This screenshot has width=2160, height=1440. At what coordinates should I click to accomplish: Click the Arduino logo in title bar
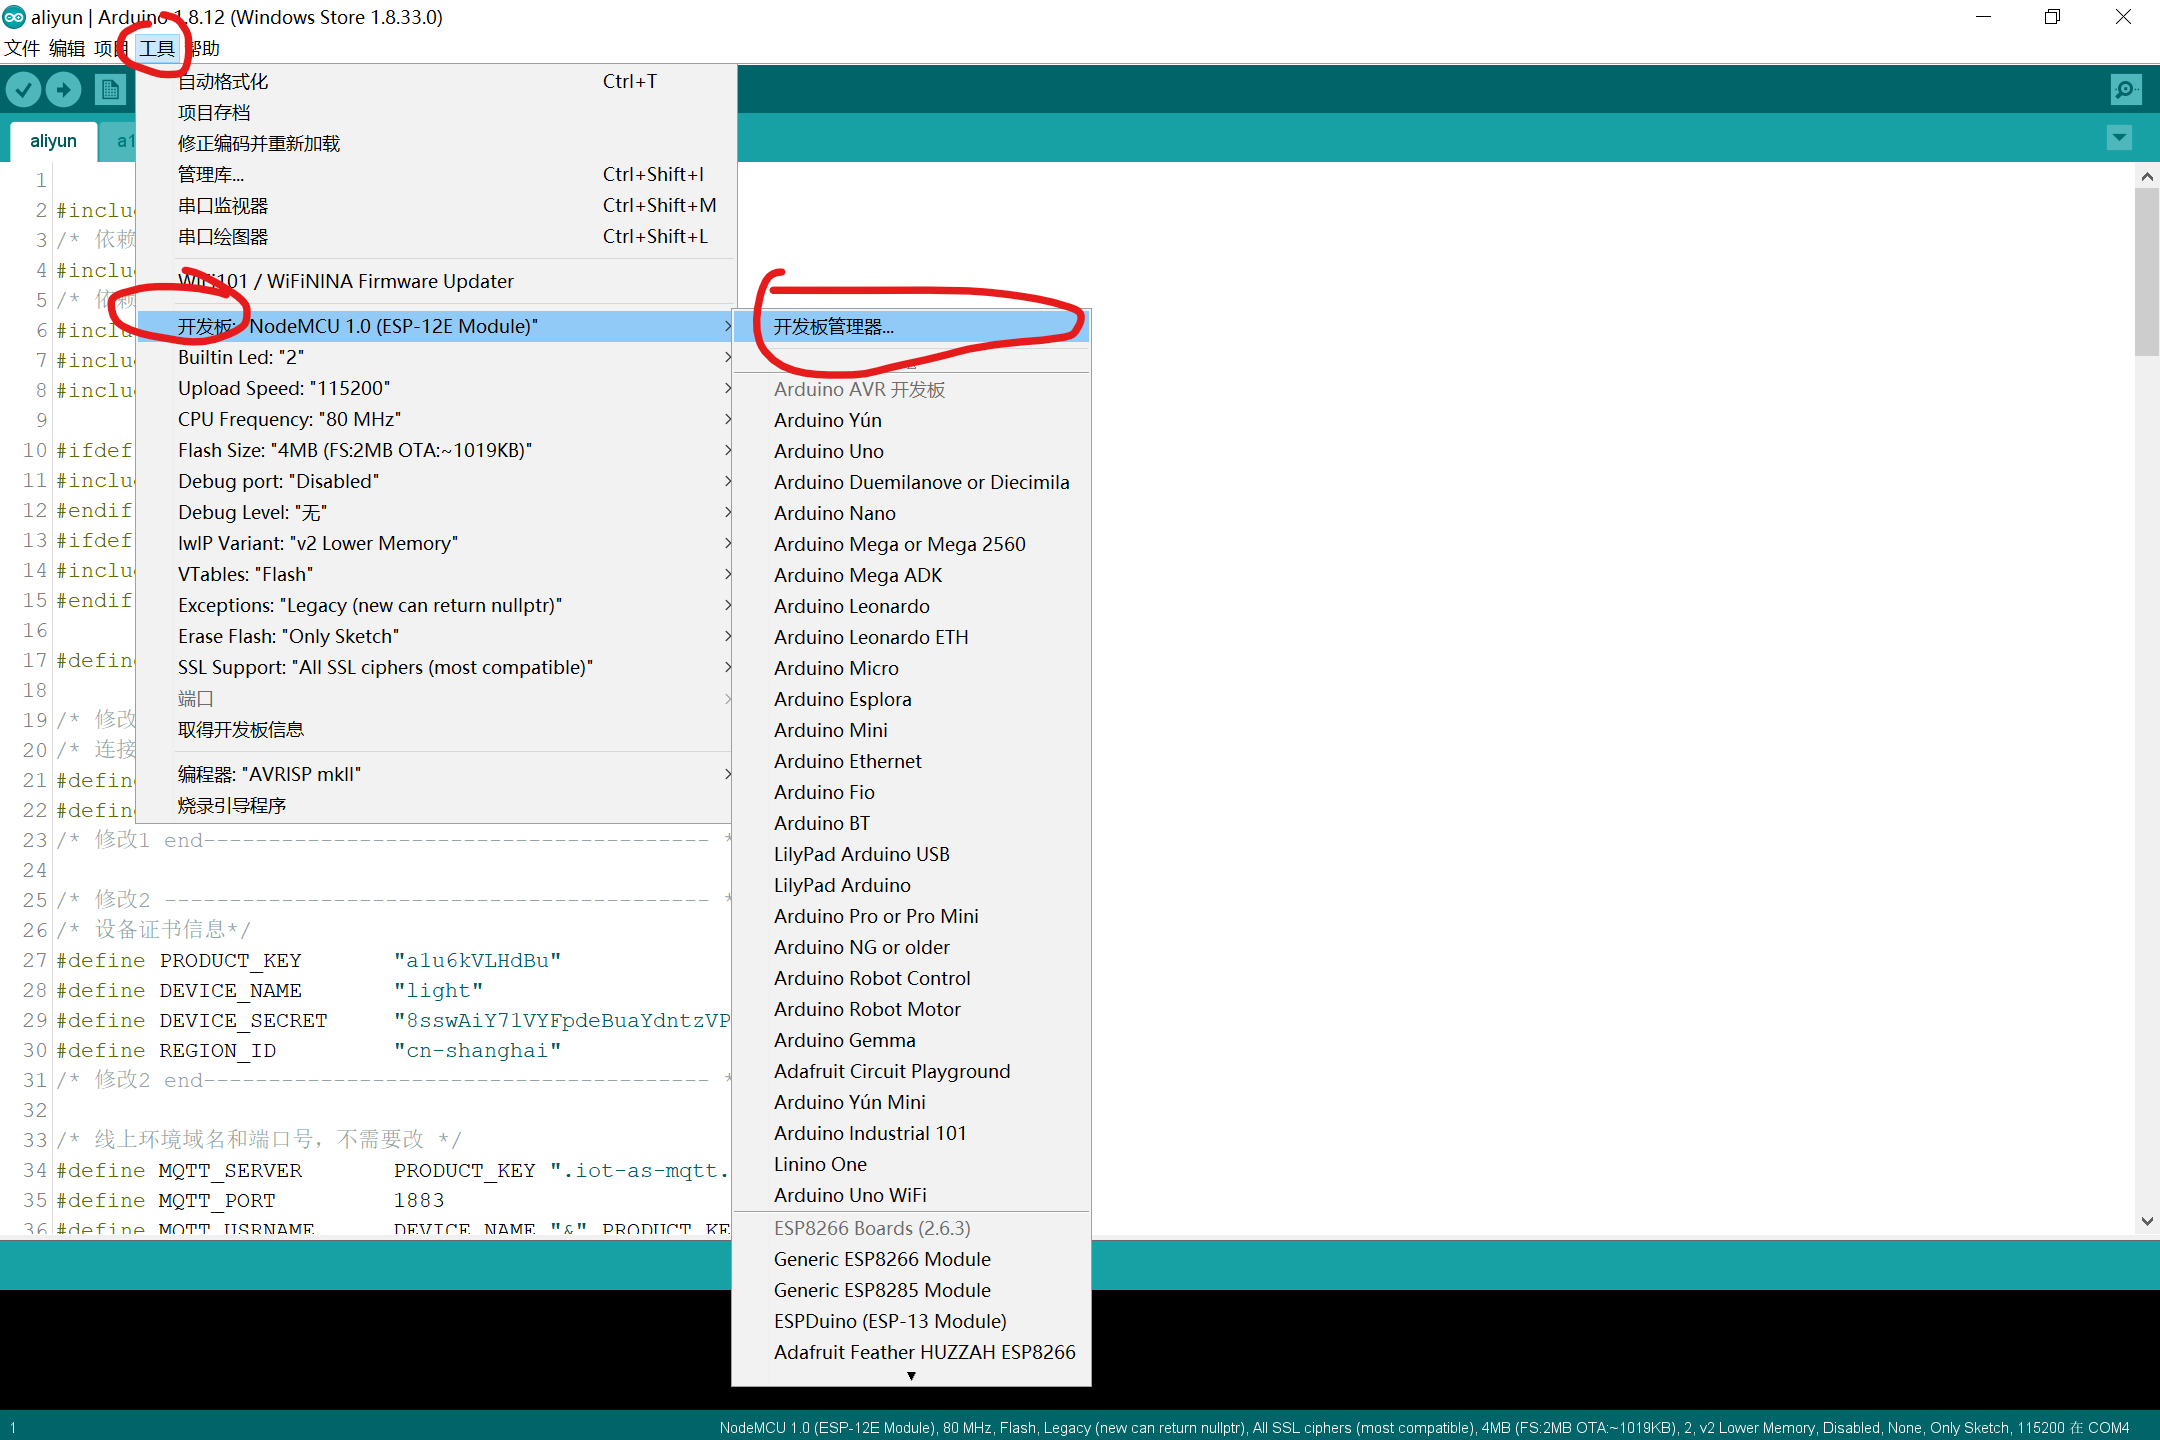(x=14, y=17)
